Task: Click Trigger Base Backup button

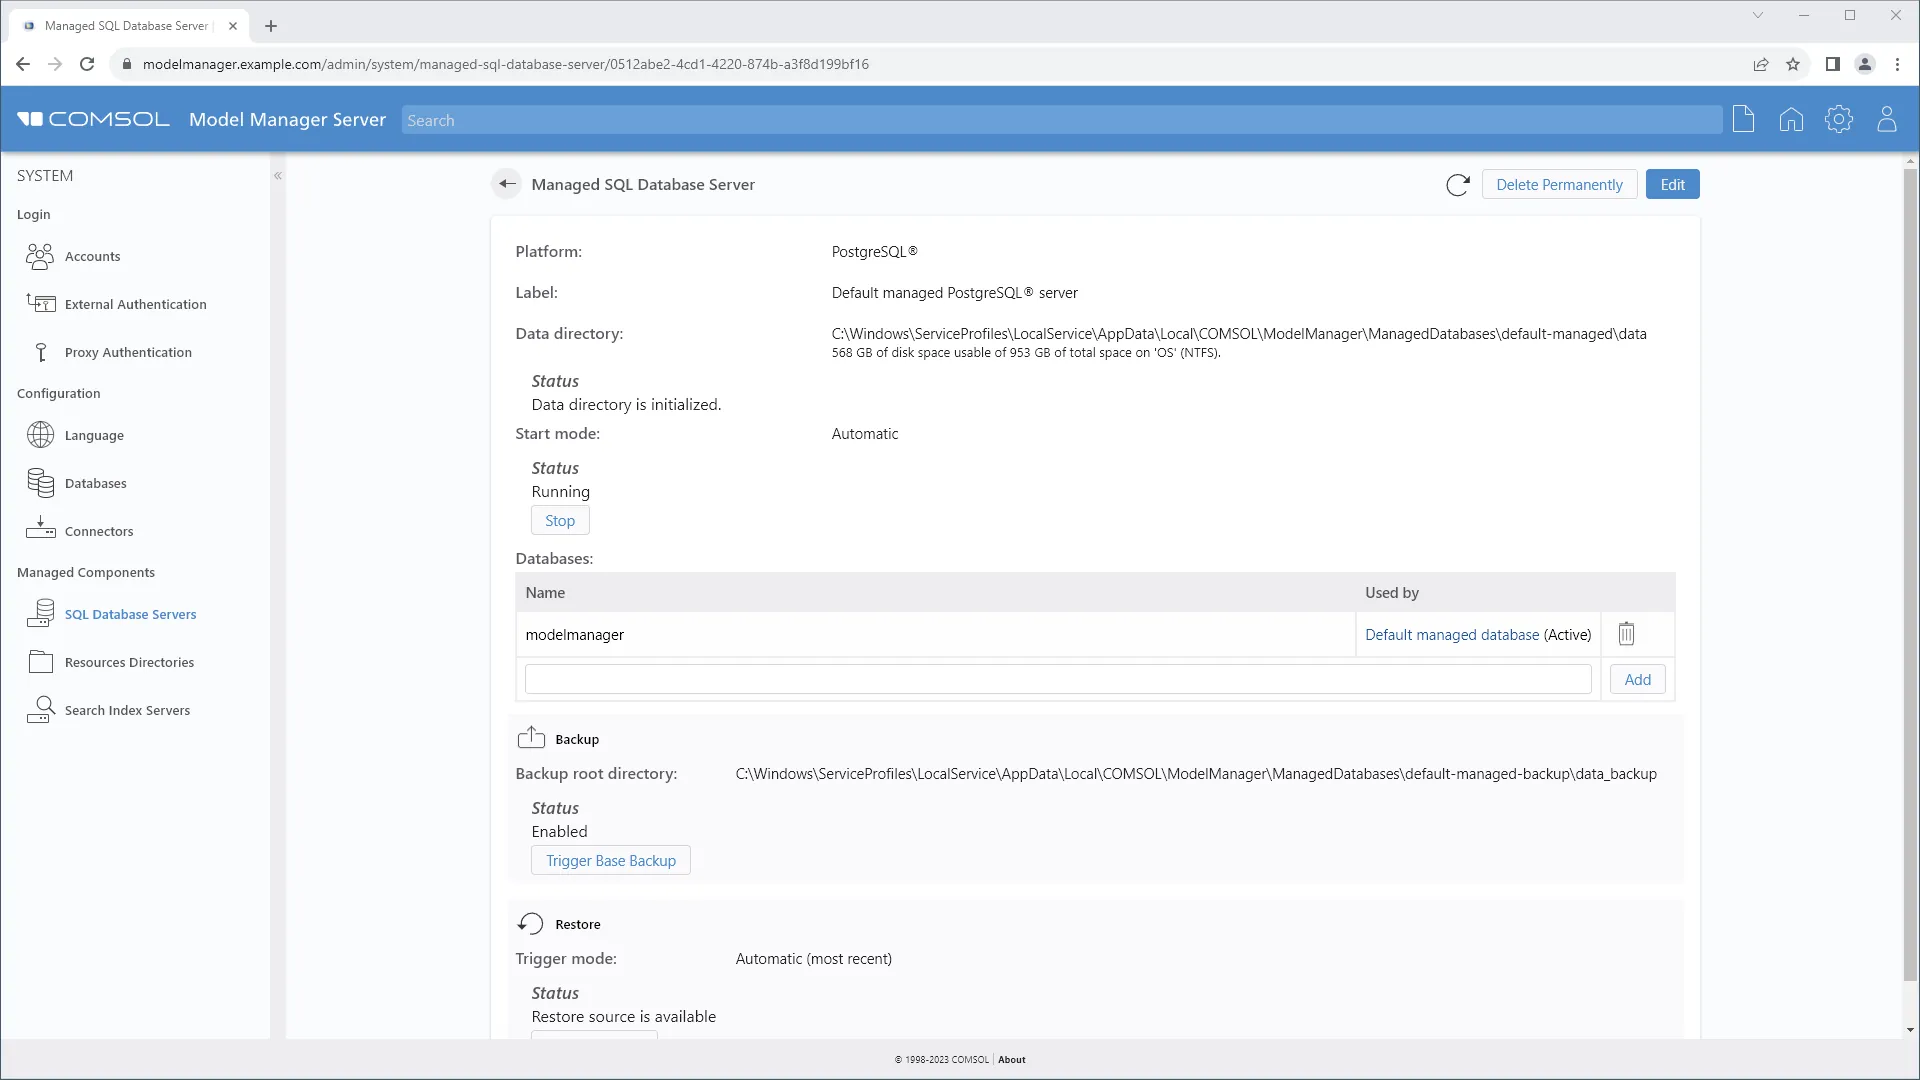Action: click(610, 861)
